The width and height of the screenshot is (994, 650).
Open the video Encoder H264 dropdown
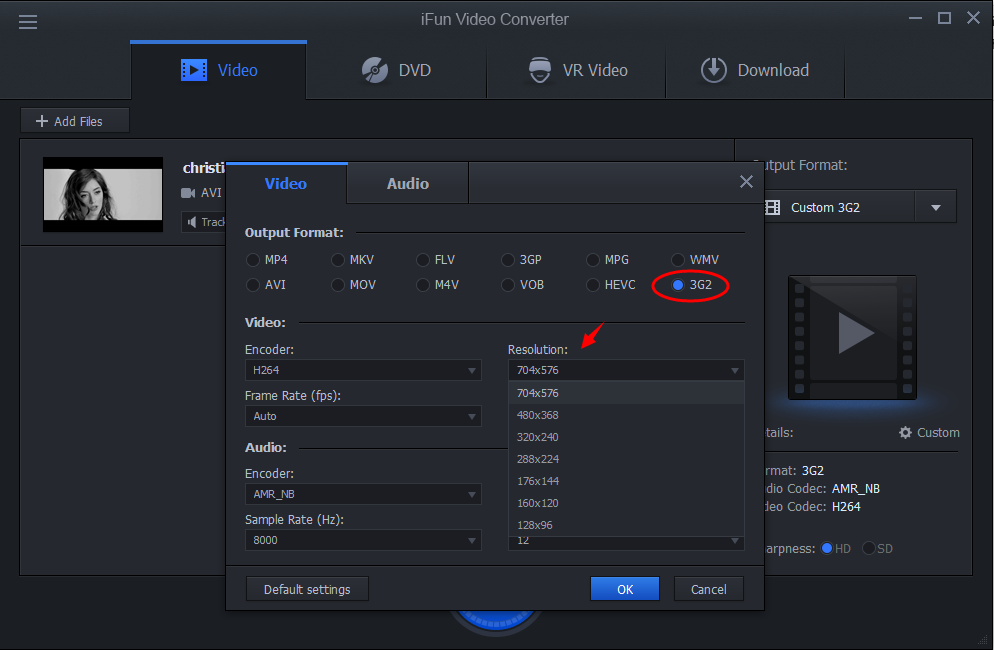(363, 370)
